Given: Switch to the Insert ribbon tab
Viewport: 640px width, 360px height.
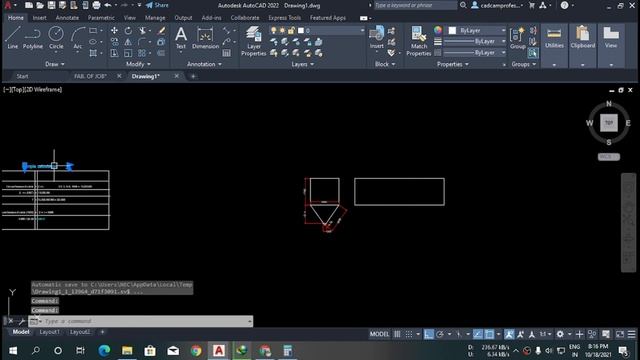Looking at the screenshot, I should tap(39, 18).
